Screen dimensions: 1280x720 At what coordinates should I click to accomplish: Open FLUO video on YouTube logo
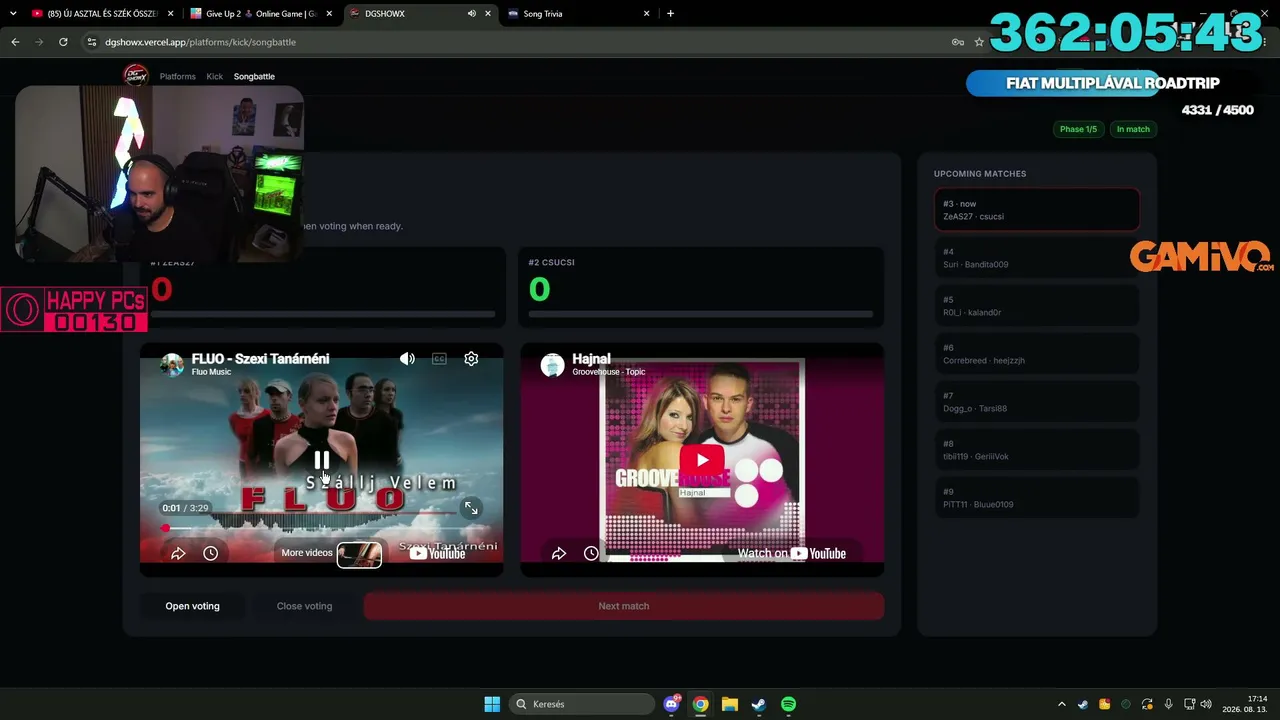[438, 553]
